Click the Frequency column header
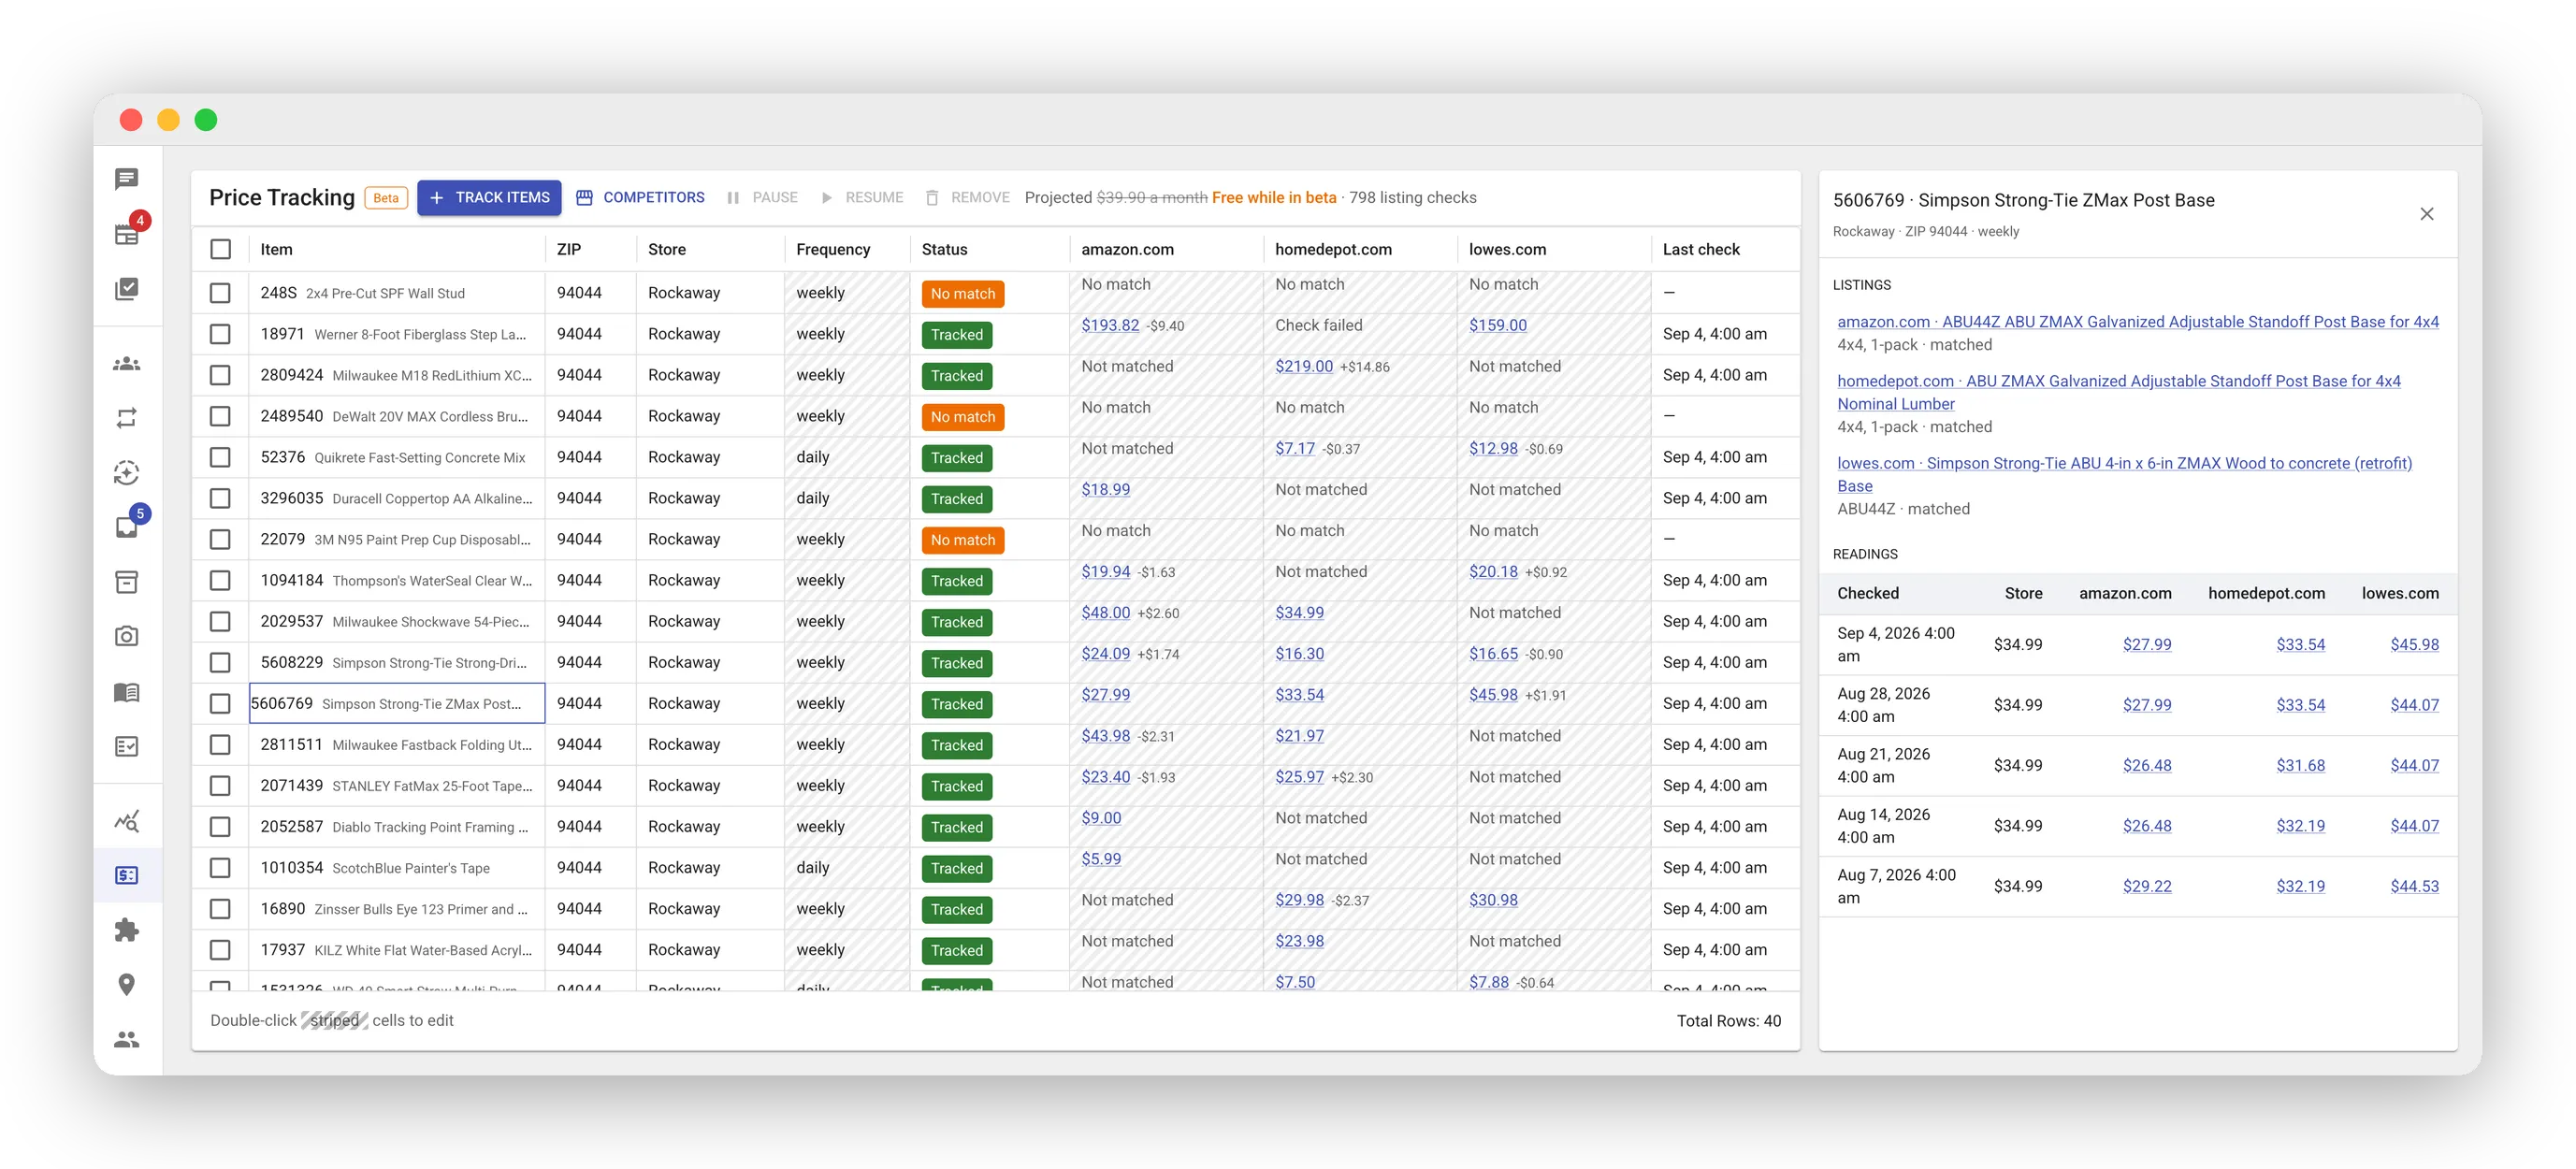 (x=847, y=249)
